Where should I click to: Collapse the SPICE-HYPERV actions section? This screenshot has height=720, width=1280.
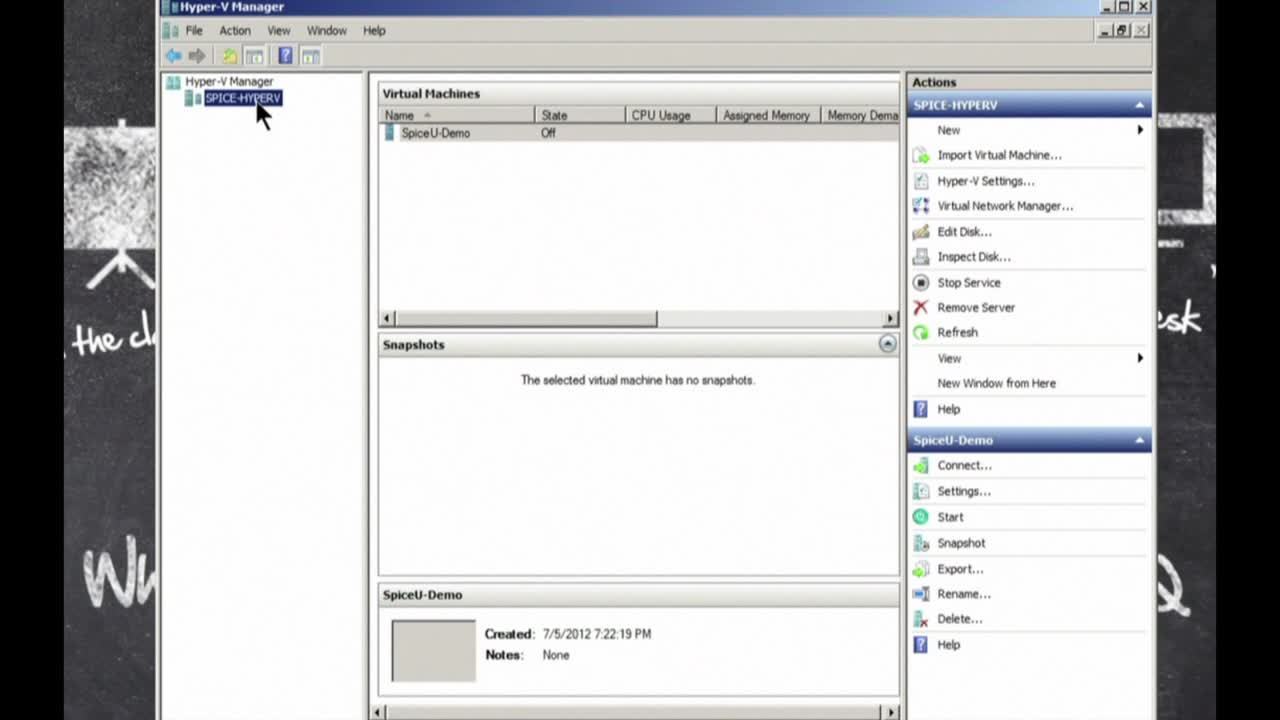pos(1139,105)
